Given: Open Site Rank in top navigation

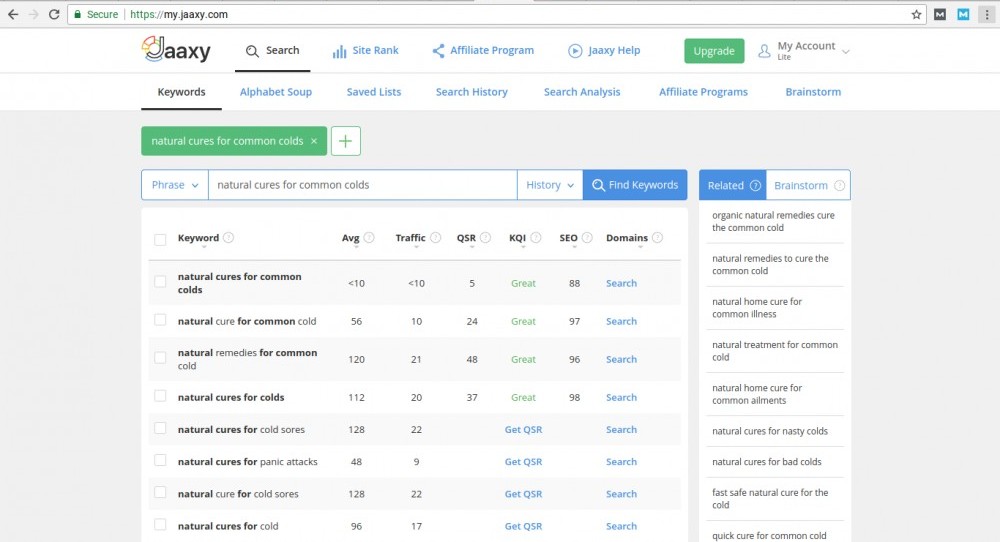Looking at the screenshot, I should [365, 50].
